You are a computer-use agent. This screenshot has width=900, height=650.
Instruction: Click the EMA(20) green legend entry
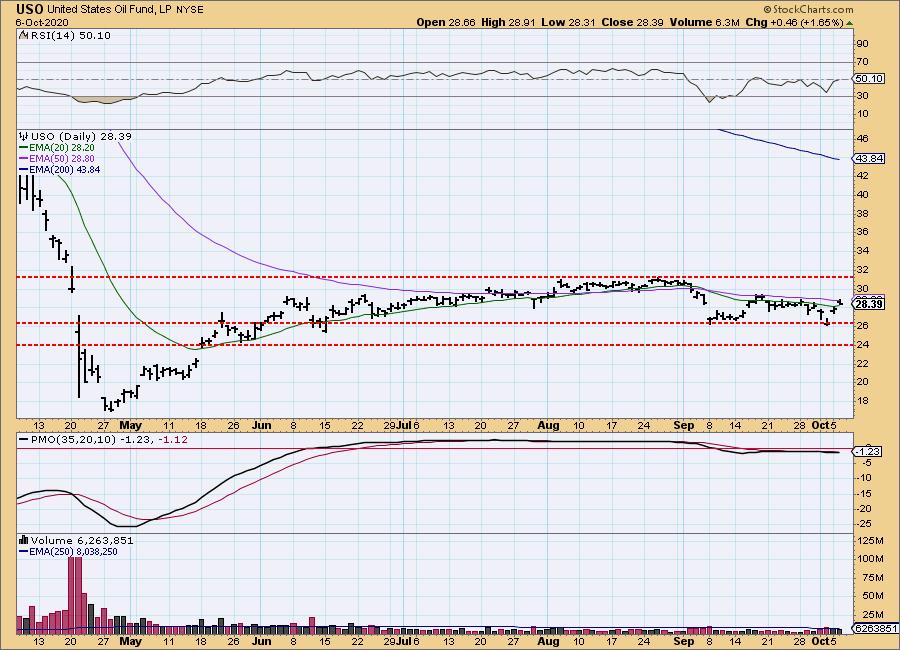(55, 147)
